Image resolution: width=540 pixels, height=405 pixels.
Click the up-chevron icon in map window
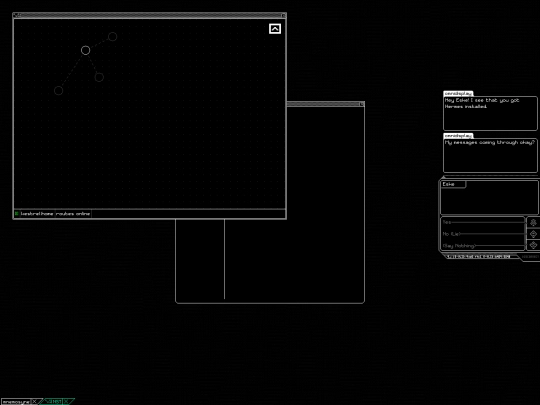(275, 29)
